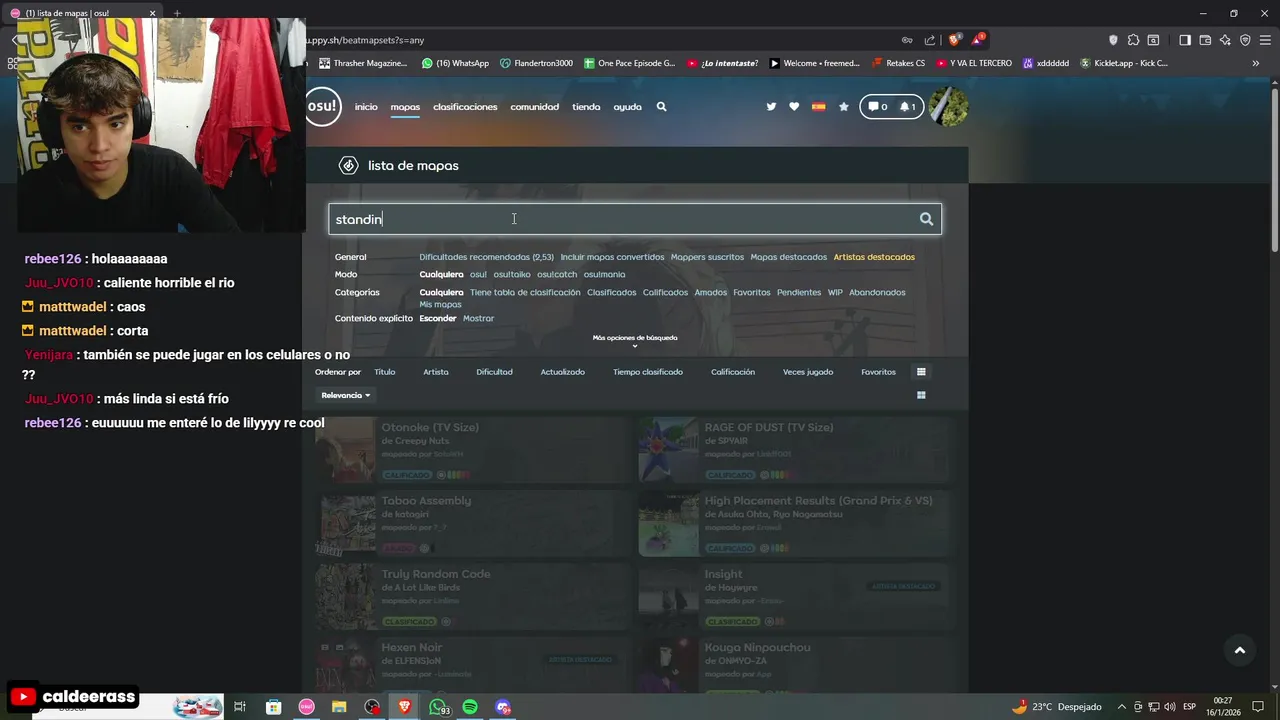Open Spotify from the taskbar

coord(470,707)
